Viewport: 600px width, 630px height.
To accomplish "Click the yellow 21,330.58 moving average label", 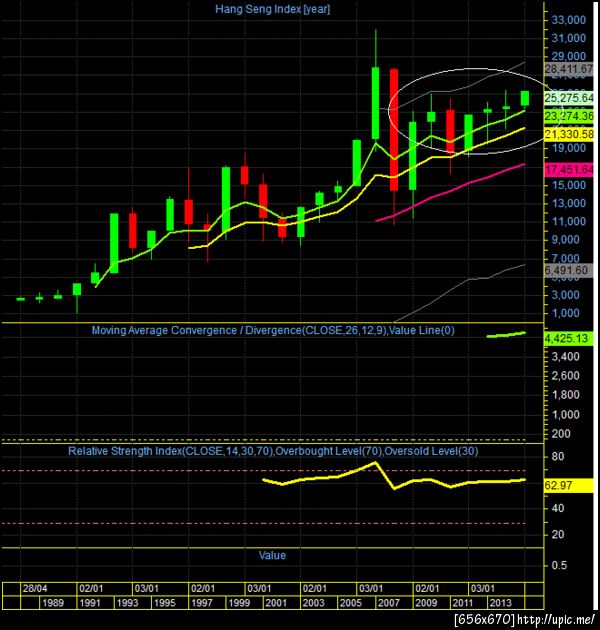I will click(x=569, y=134).
